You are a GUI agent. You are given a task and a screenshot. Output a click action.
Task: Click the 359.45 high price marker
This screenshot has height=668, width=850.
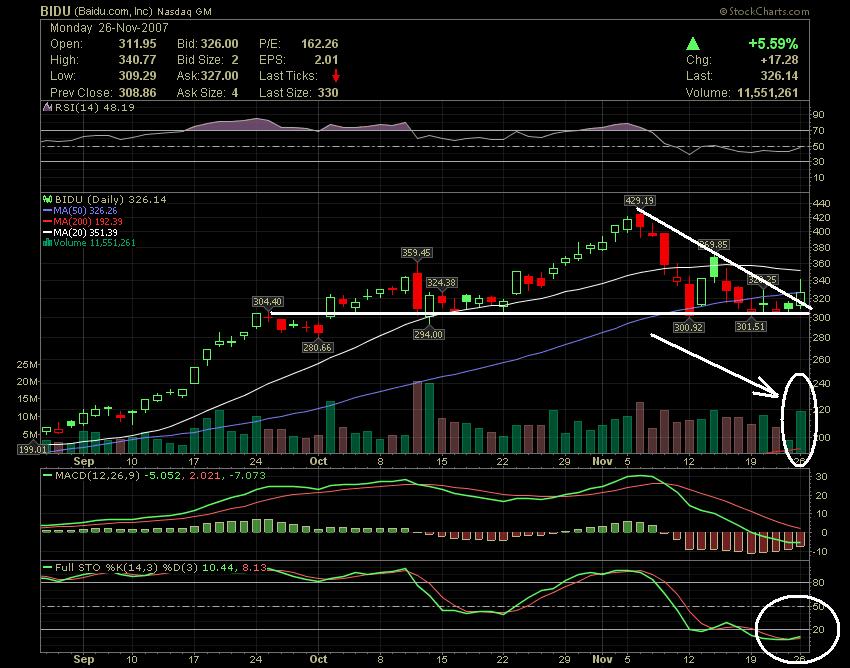[416, 253]
